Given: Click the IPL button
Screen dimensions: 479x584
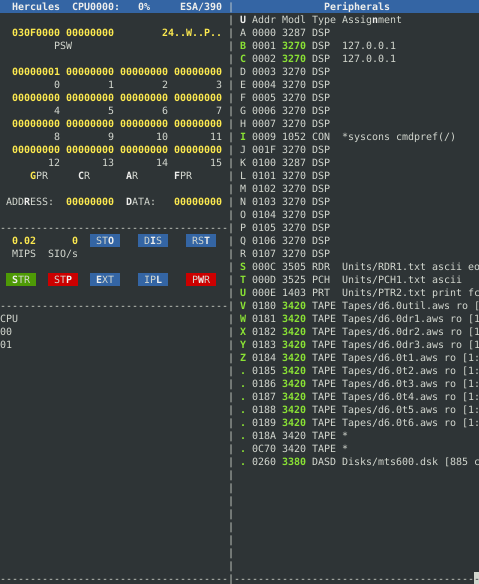Looking at the screenshot, I should [153, 279].
